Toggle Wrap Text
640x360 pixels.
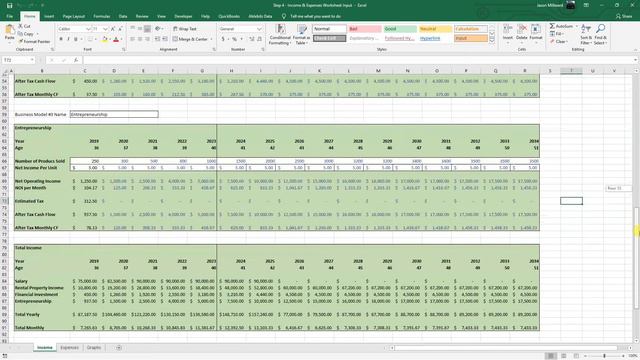point(184,29)
